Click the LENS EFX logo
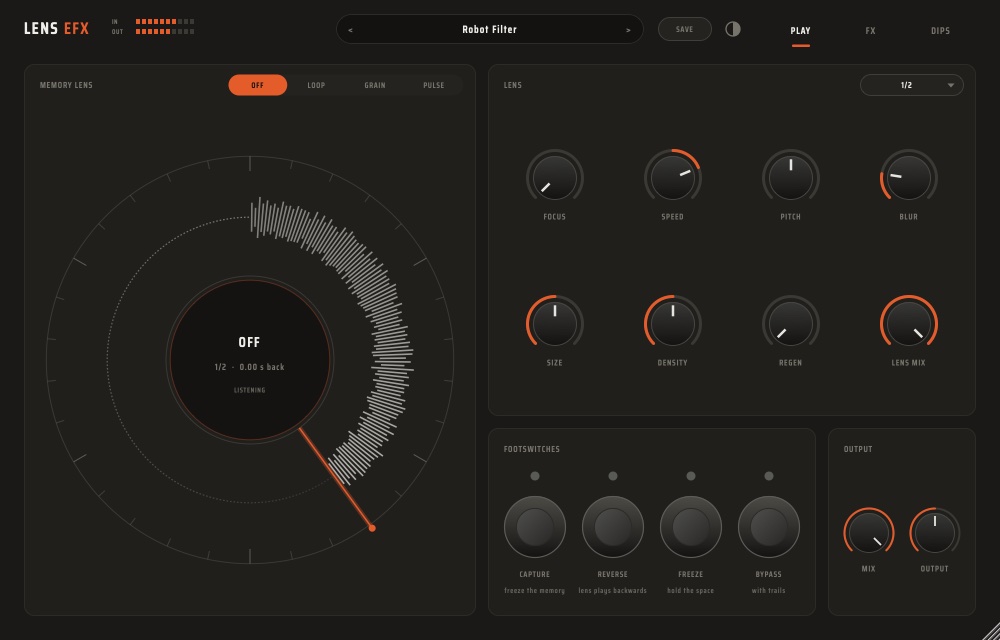 [56, 29]
